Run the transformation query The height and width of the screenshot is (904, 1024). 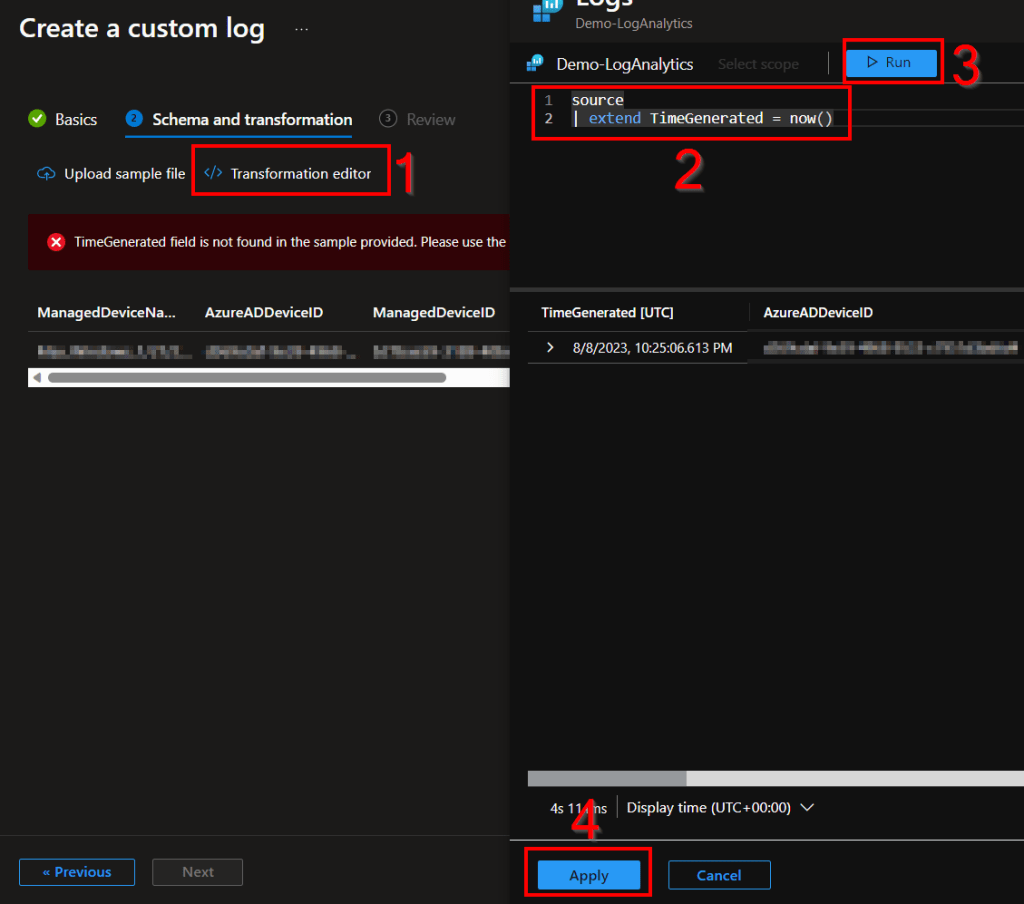pyautogui.click(x=890, y=63)
